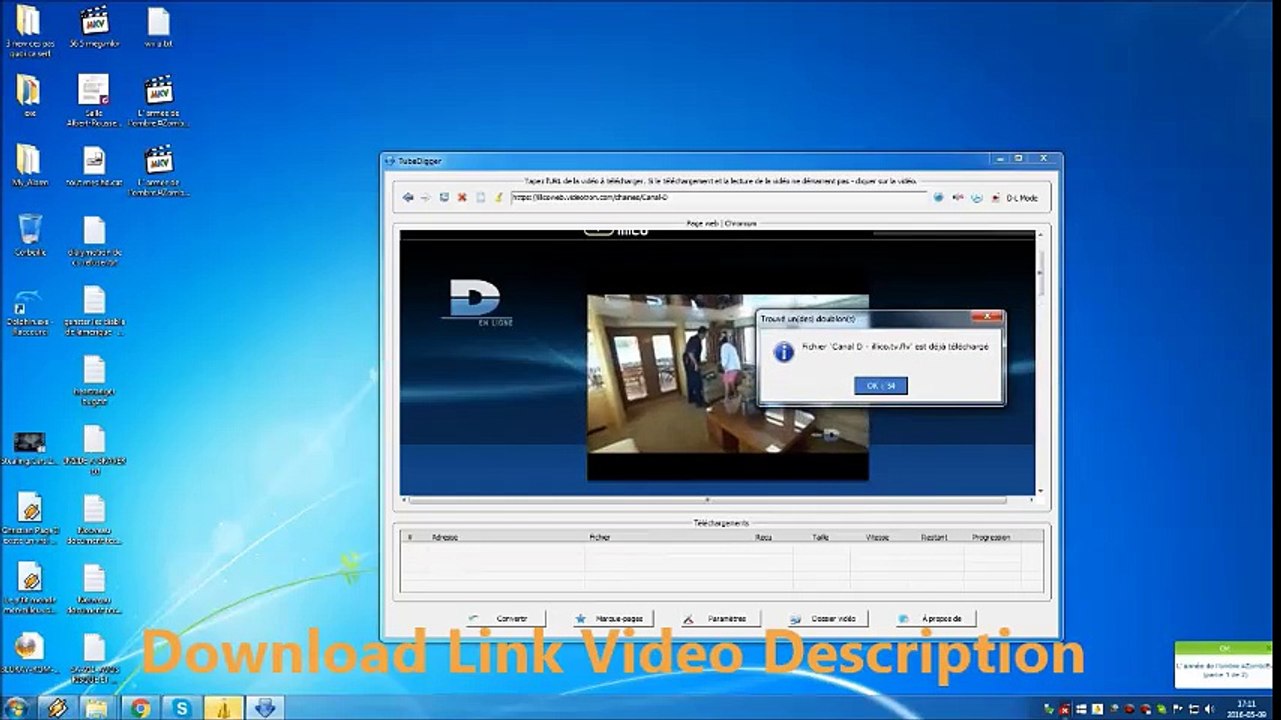Open the Windows Start menu

16,708
